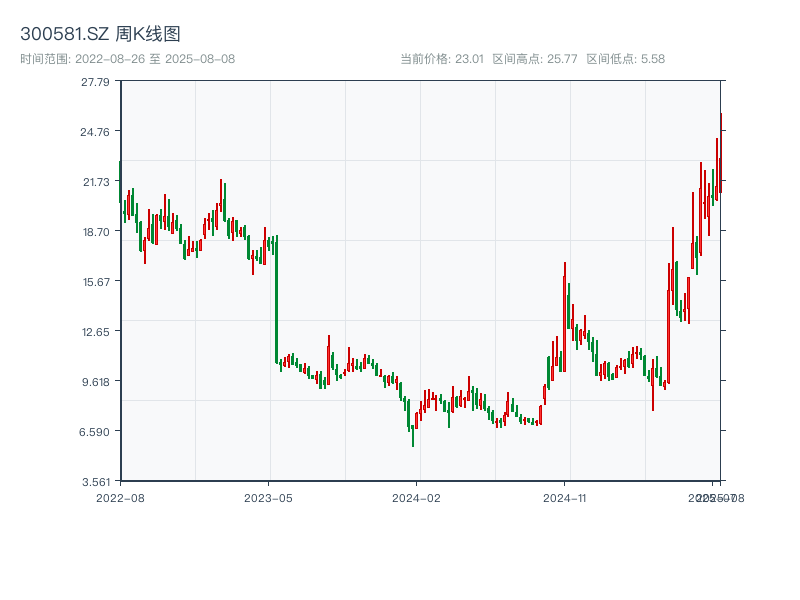Click the 2024-02 x-axis date label
The height and width of the screenshot is (600, 800).
416,497
